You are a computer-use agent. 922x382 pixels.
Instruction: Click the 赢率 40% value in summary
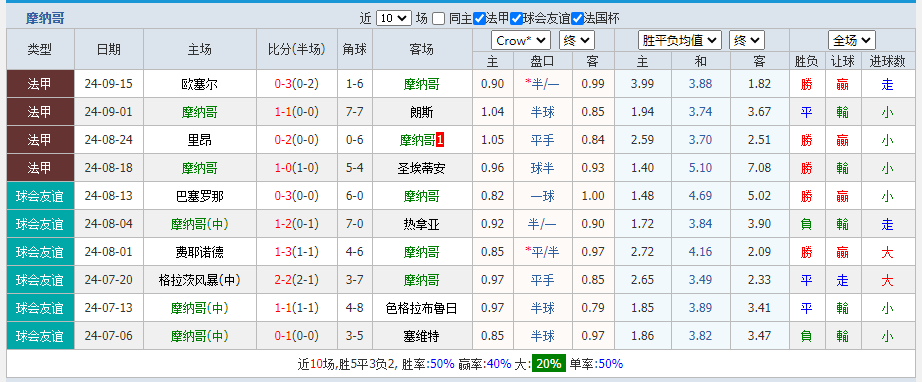[x=499, y=364]
